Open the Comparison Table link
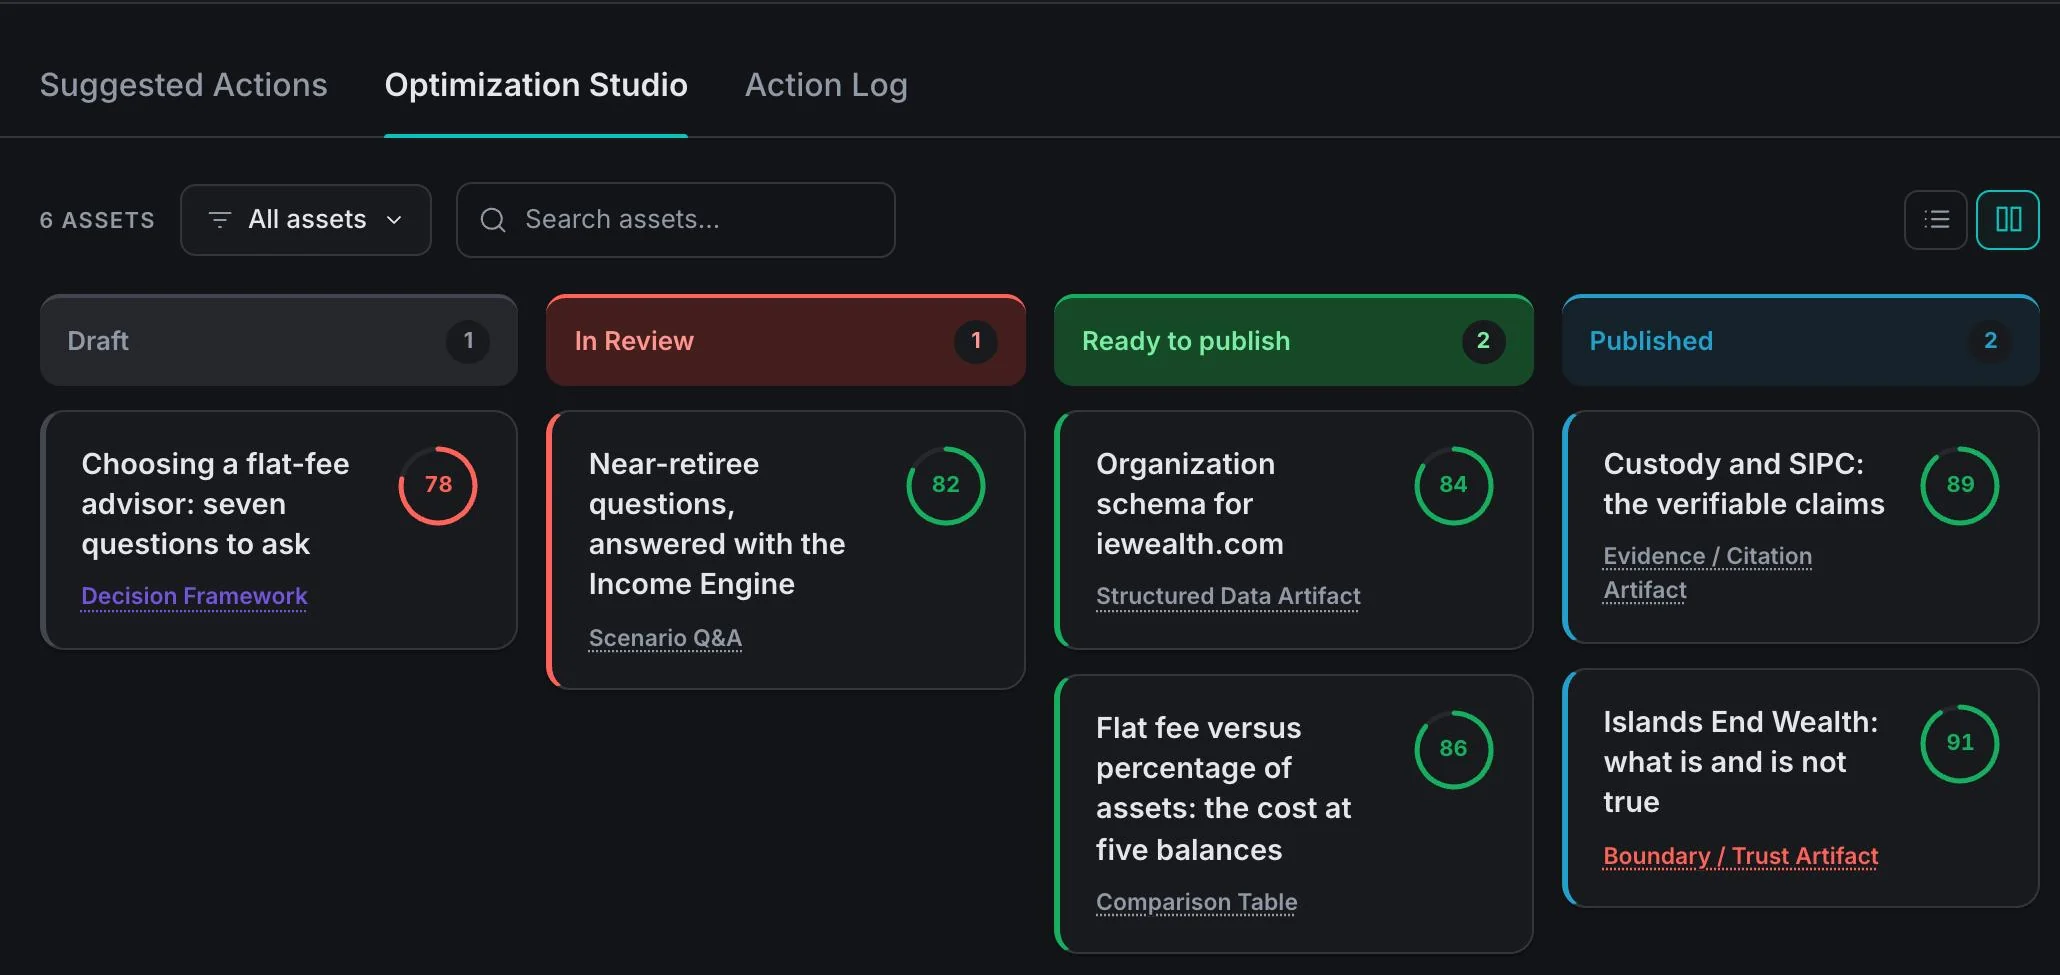 [x=1196, y=902]
